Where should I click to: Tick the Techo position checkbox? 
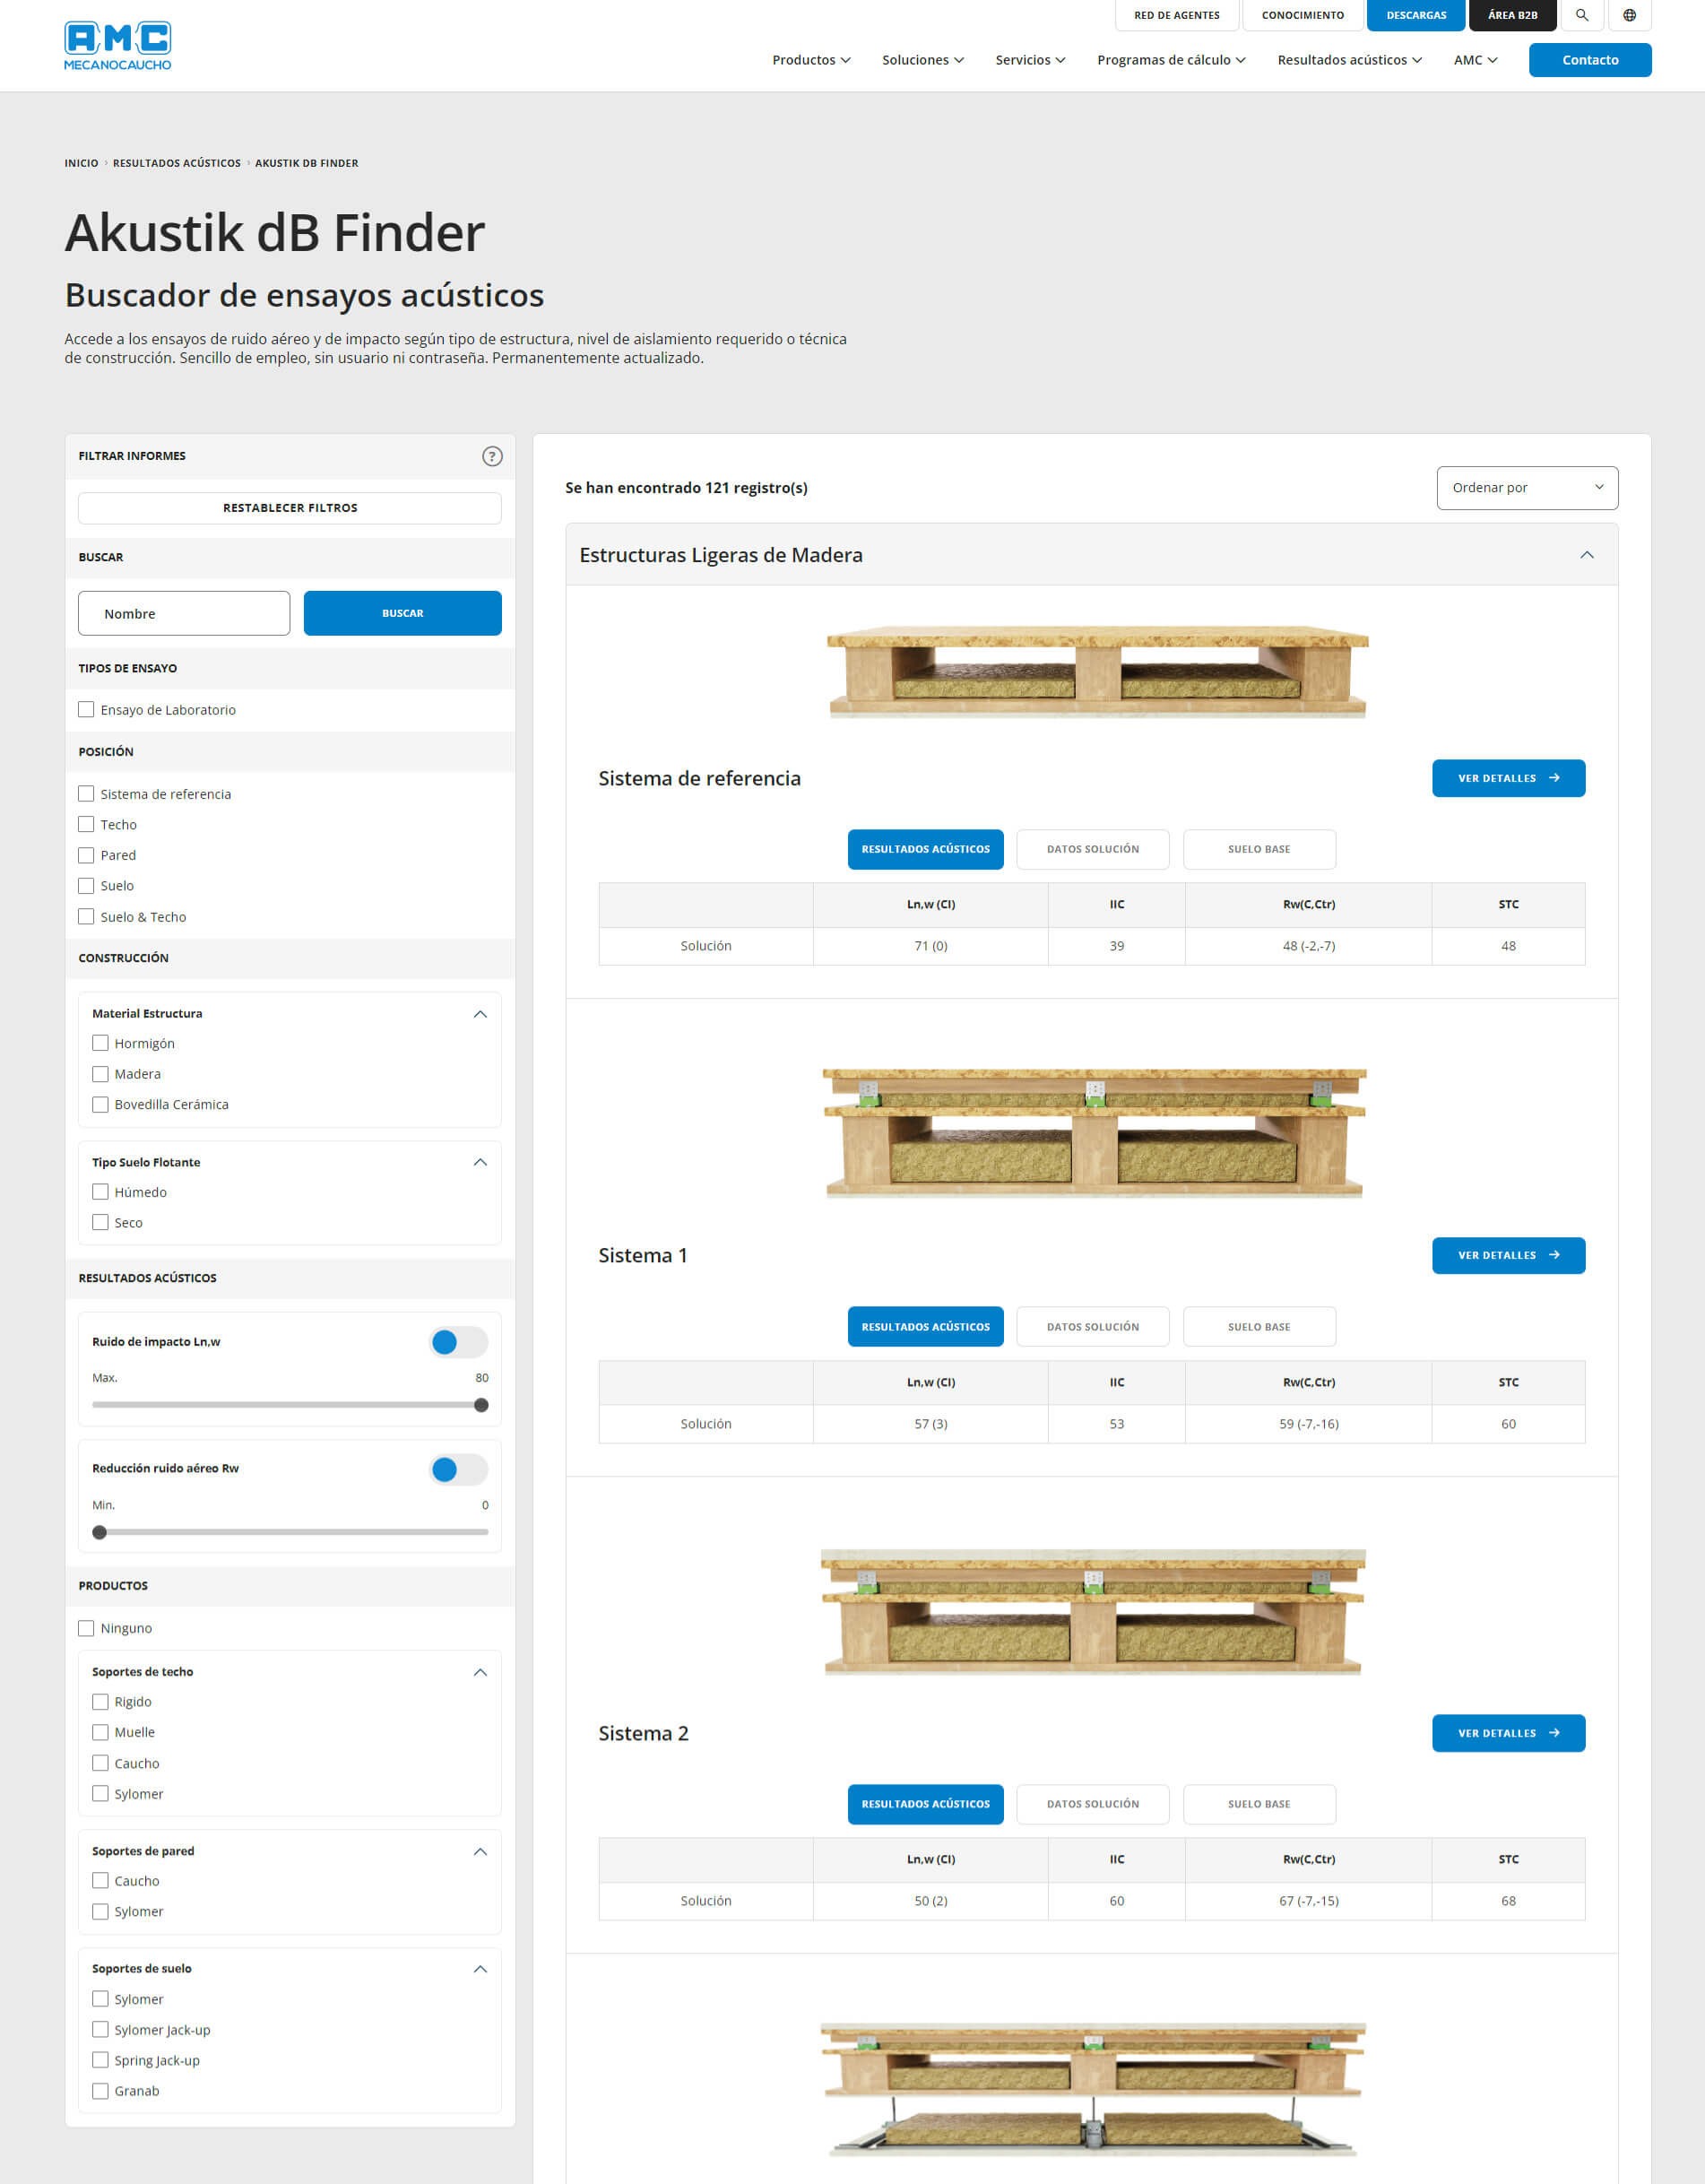point(86,824)
